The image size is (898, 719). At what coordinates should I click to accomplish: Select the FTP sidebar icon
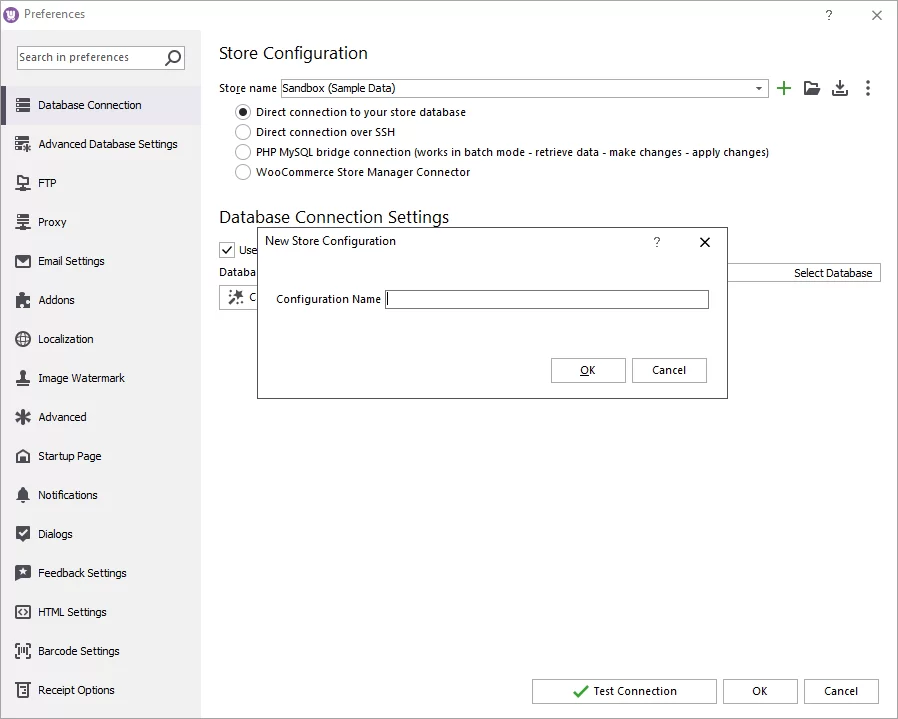pyautogui.click(x=22, y=183)
